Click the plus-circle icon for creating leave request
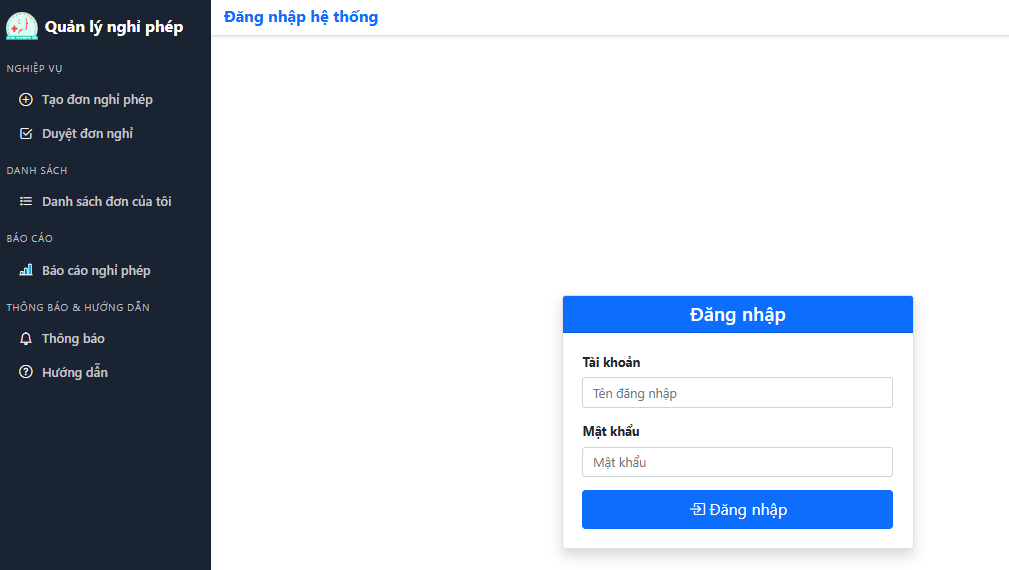Screen dimensions: 1009x570 click(26, 100)
